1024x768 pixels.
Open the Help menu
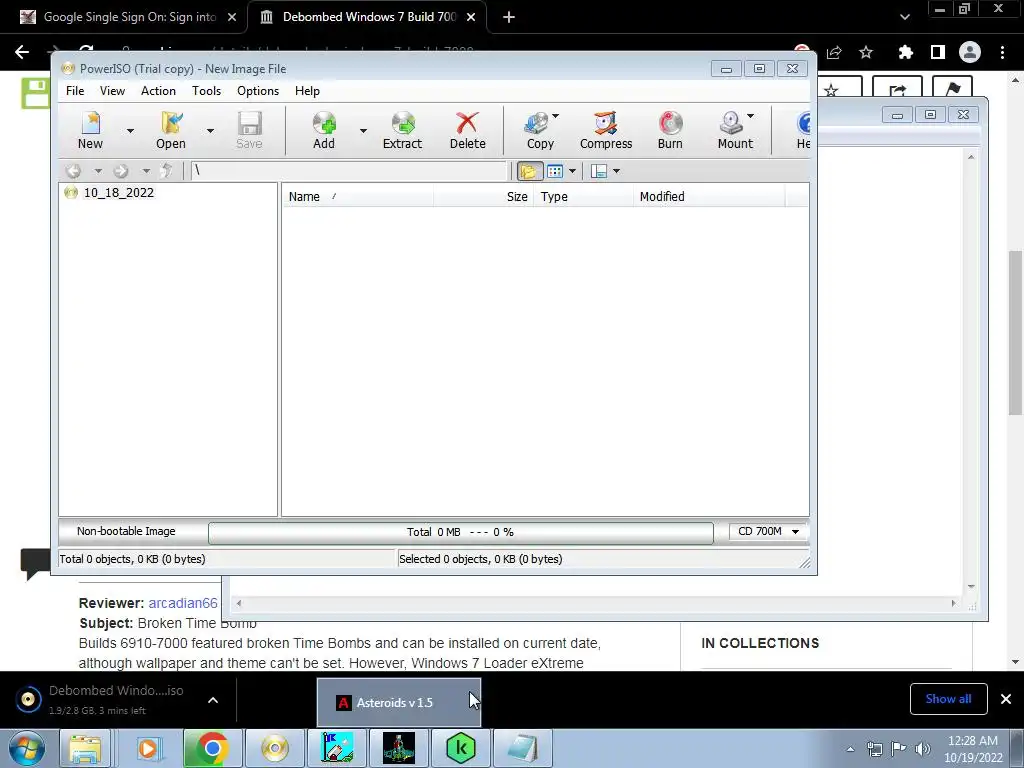pos(307,91)
